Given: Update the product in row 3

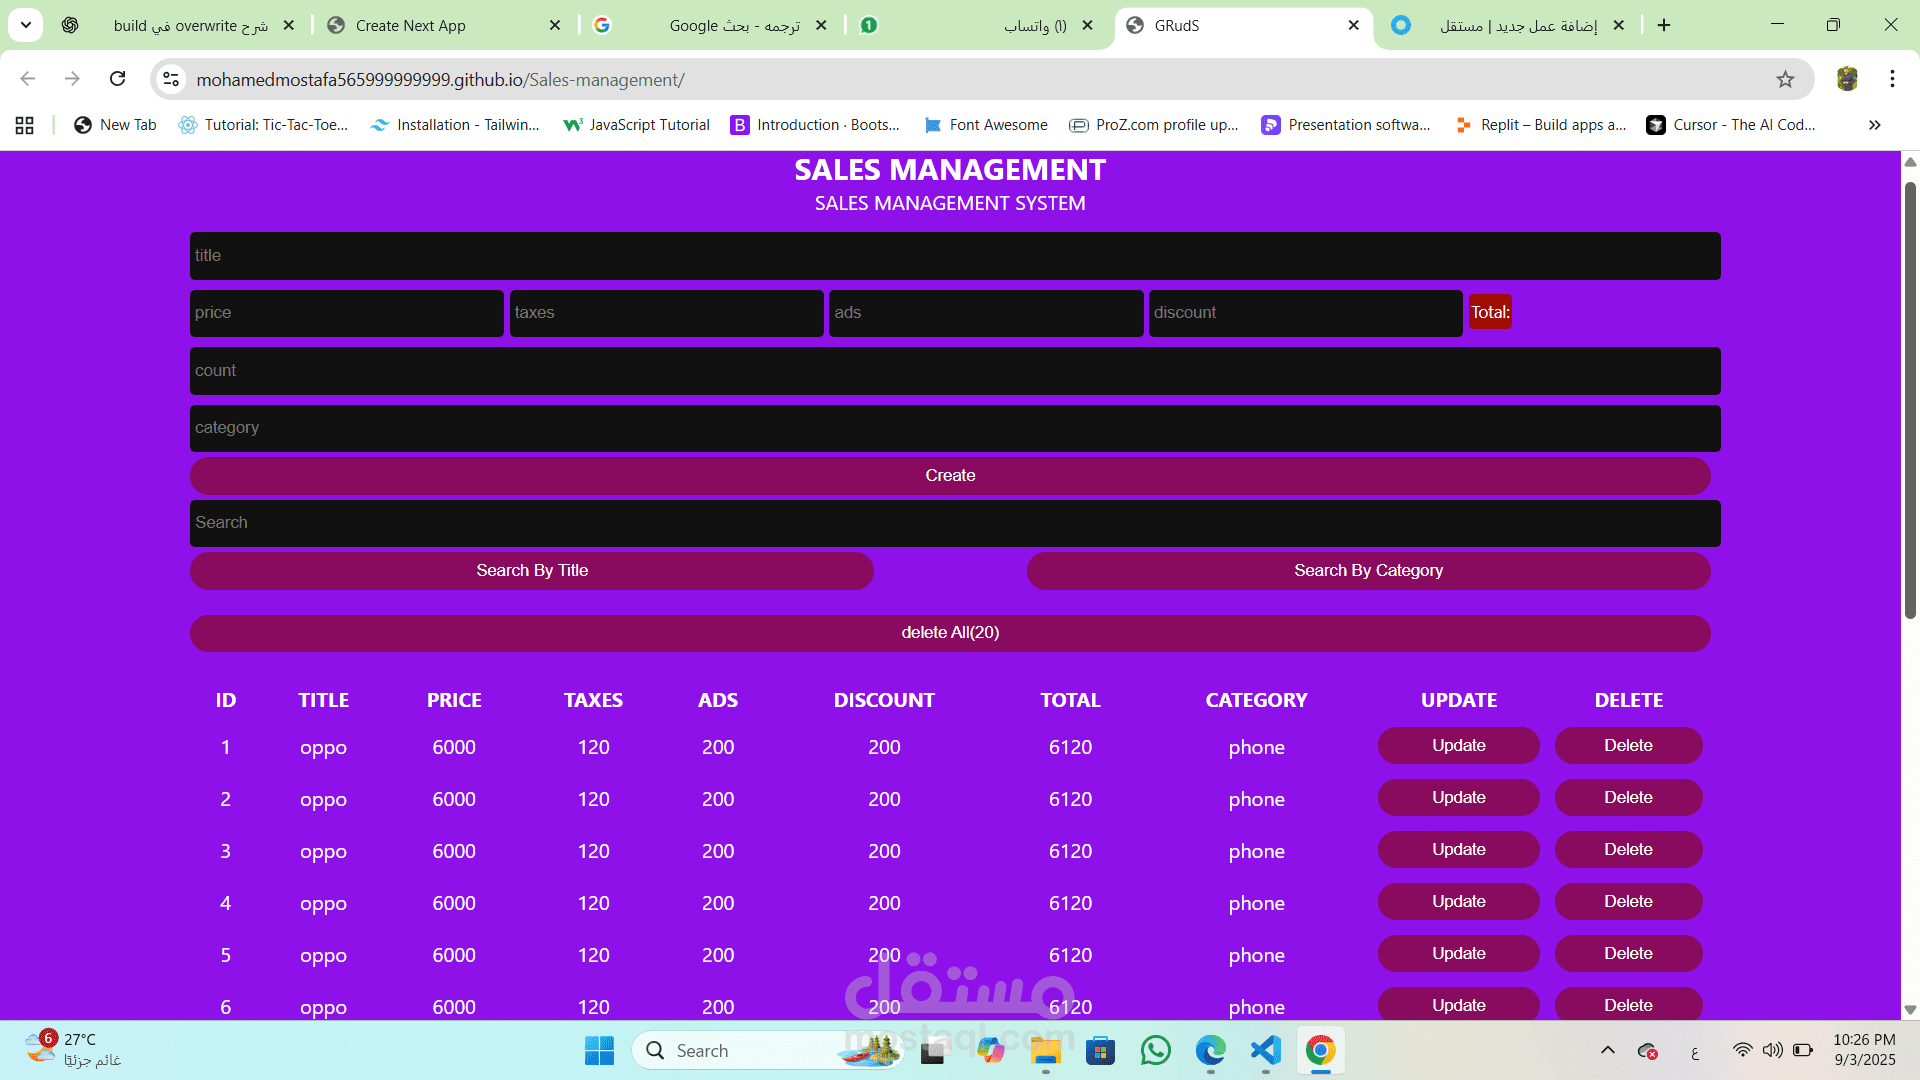Looking at the screenshot, I should pos(1459,850).
